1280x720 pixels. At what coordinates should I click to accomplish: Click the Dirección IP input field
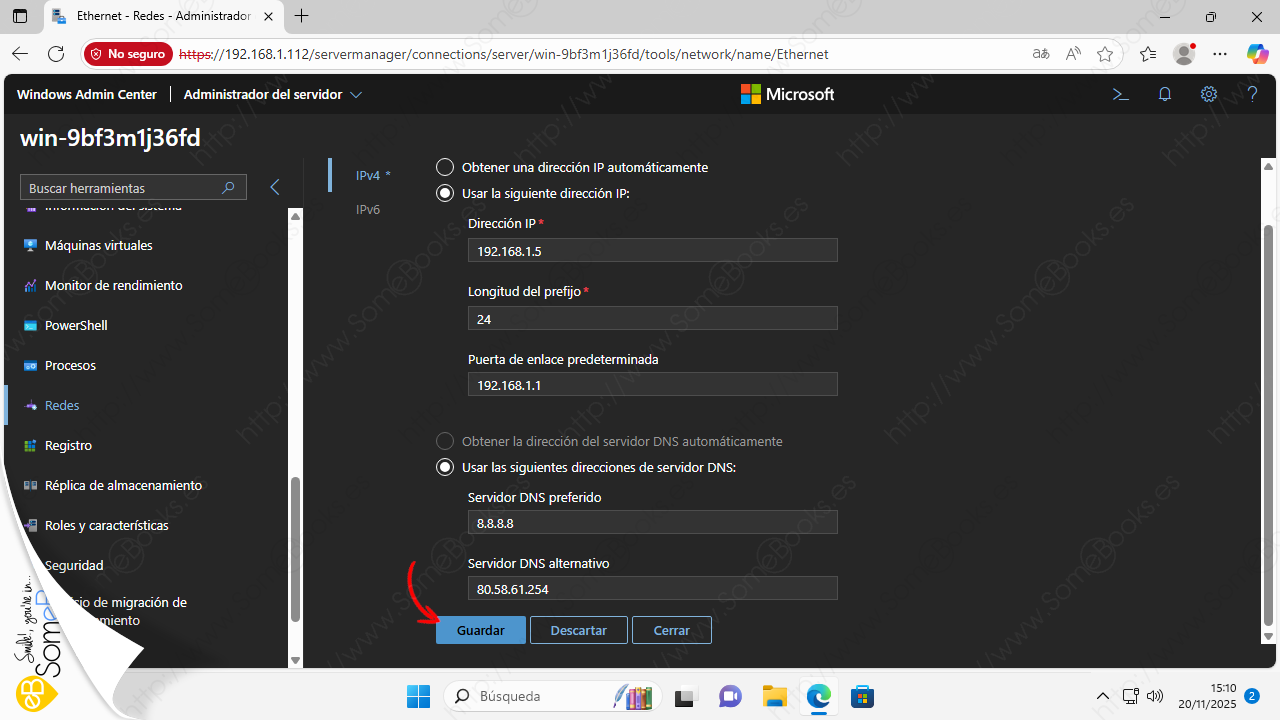[x=652, y=250]
